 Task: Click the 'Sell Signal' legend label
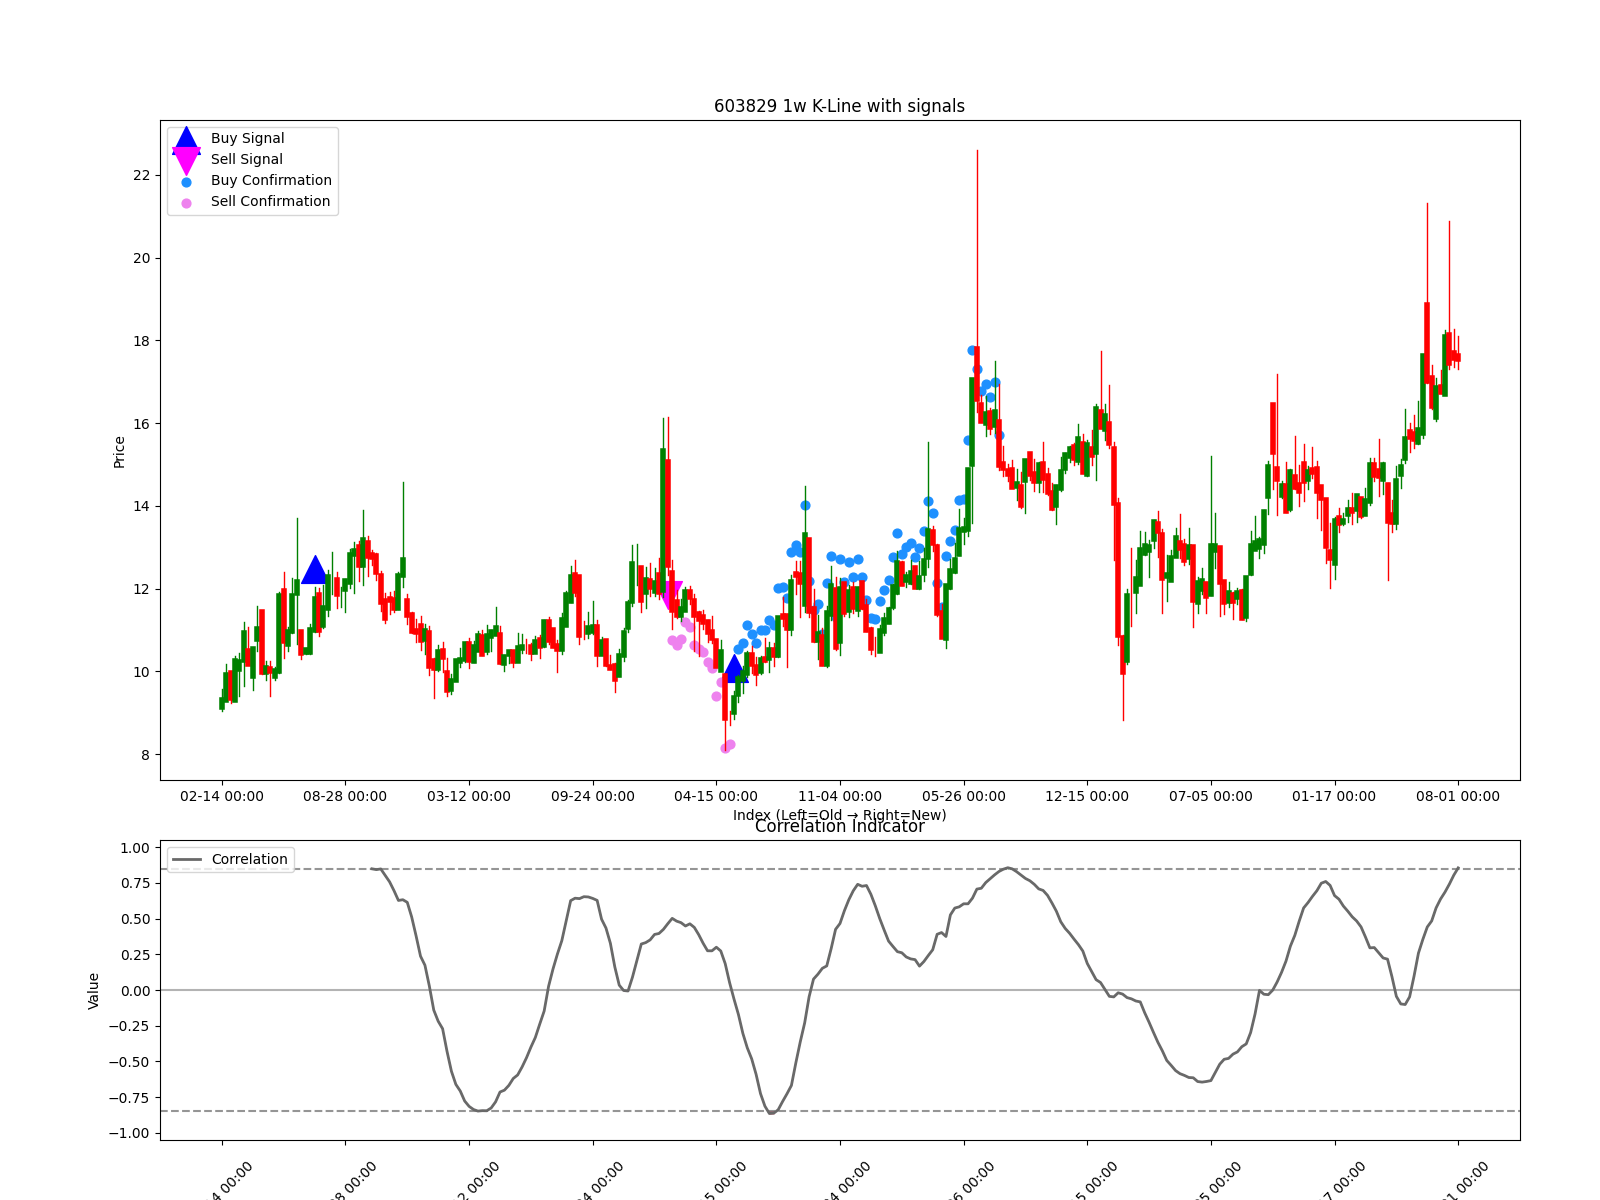[246, 159]
